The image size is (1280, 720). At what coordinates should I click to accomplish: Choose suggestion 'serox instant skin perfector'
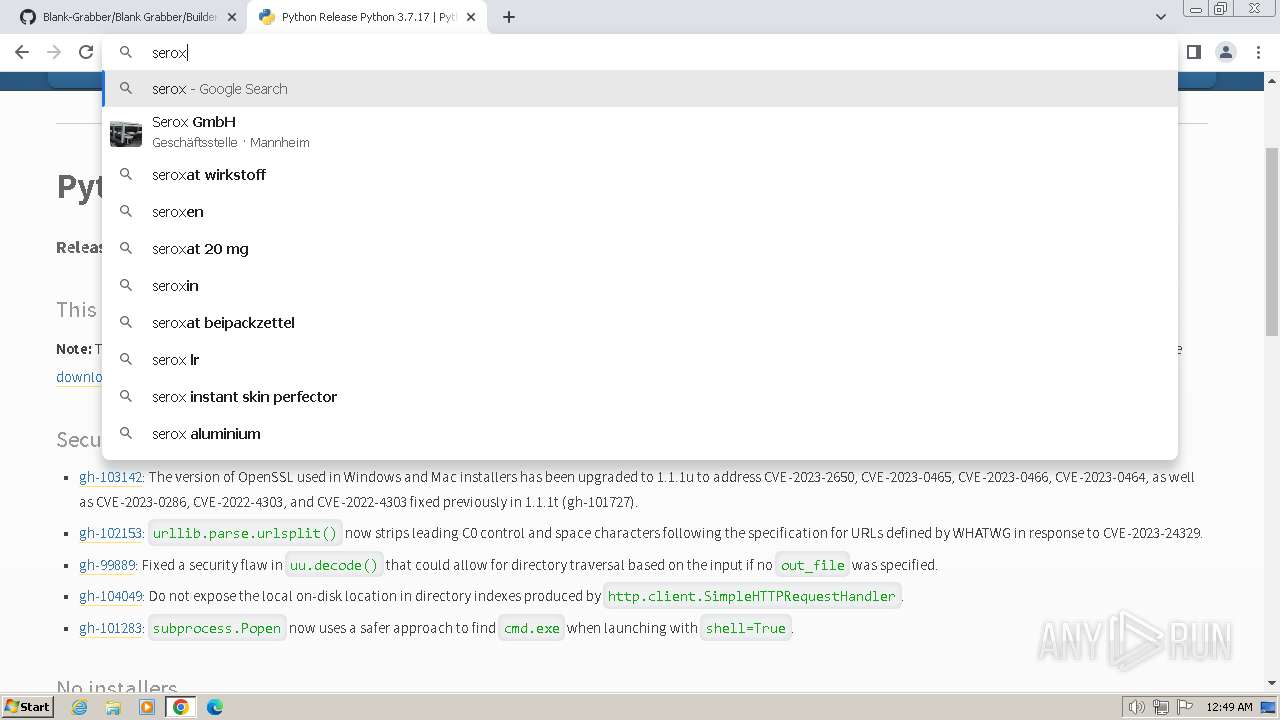[x=640, y=397]
